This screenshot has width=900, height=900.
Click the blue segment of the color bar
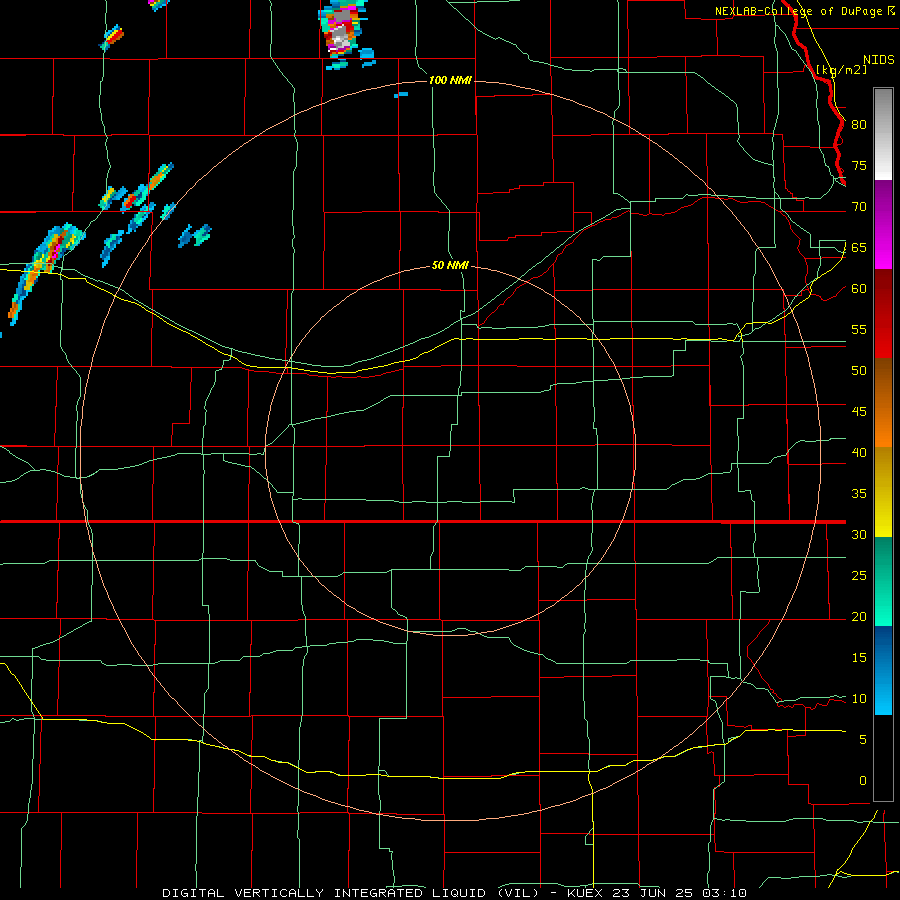pos(883,670)
